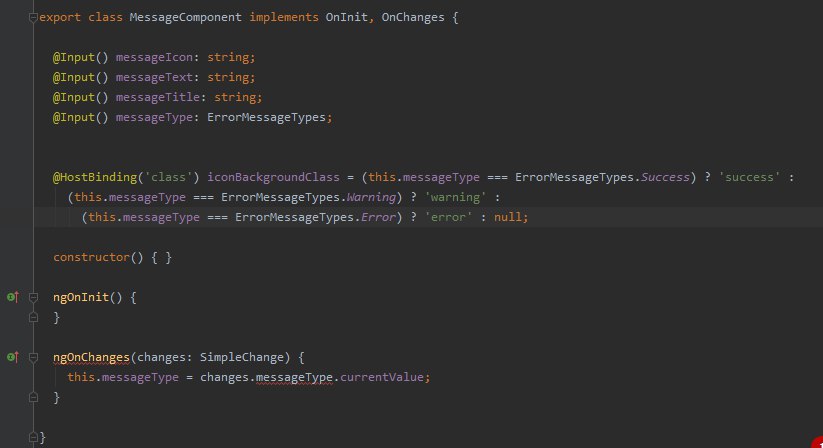Click the currentValue property
Viewport: 823px width, 448px height.
(382, 377)
